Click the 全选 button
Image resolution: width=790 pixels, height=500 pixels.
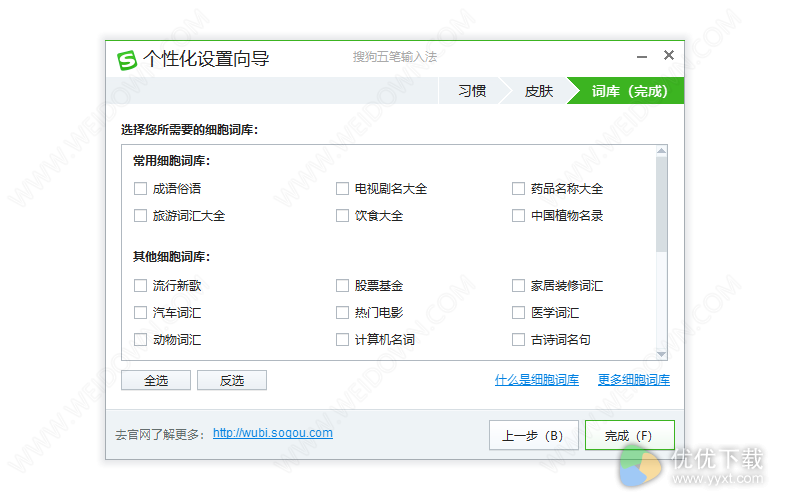(156, 380)
